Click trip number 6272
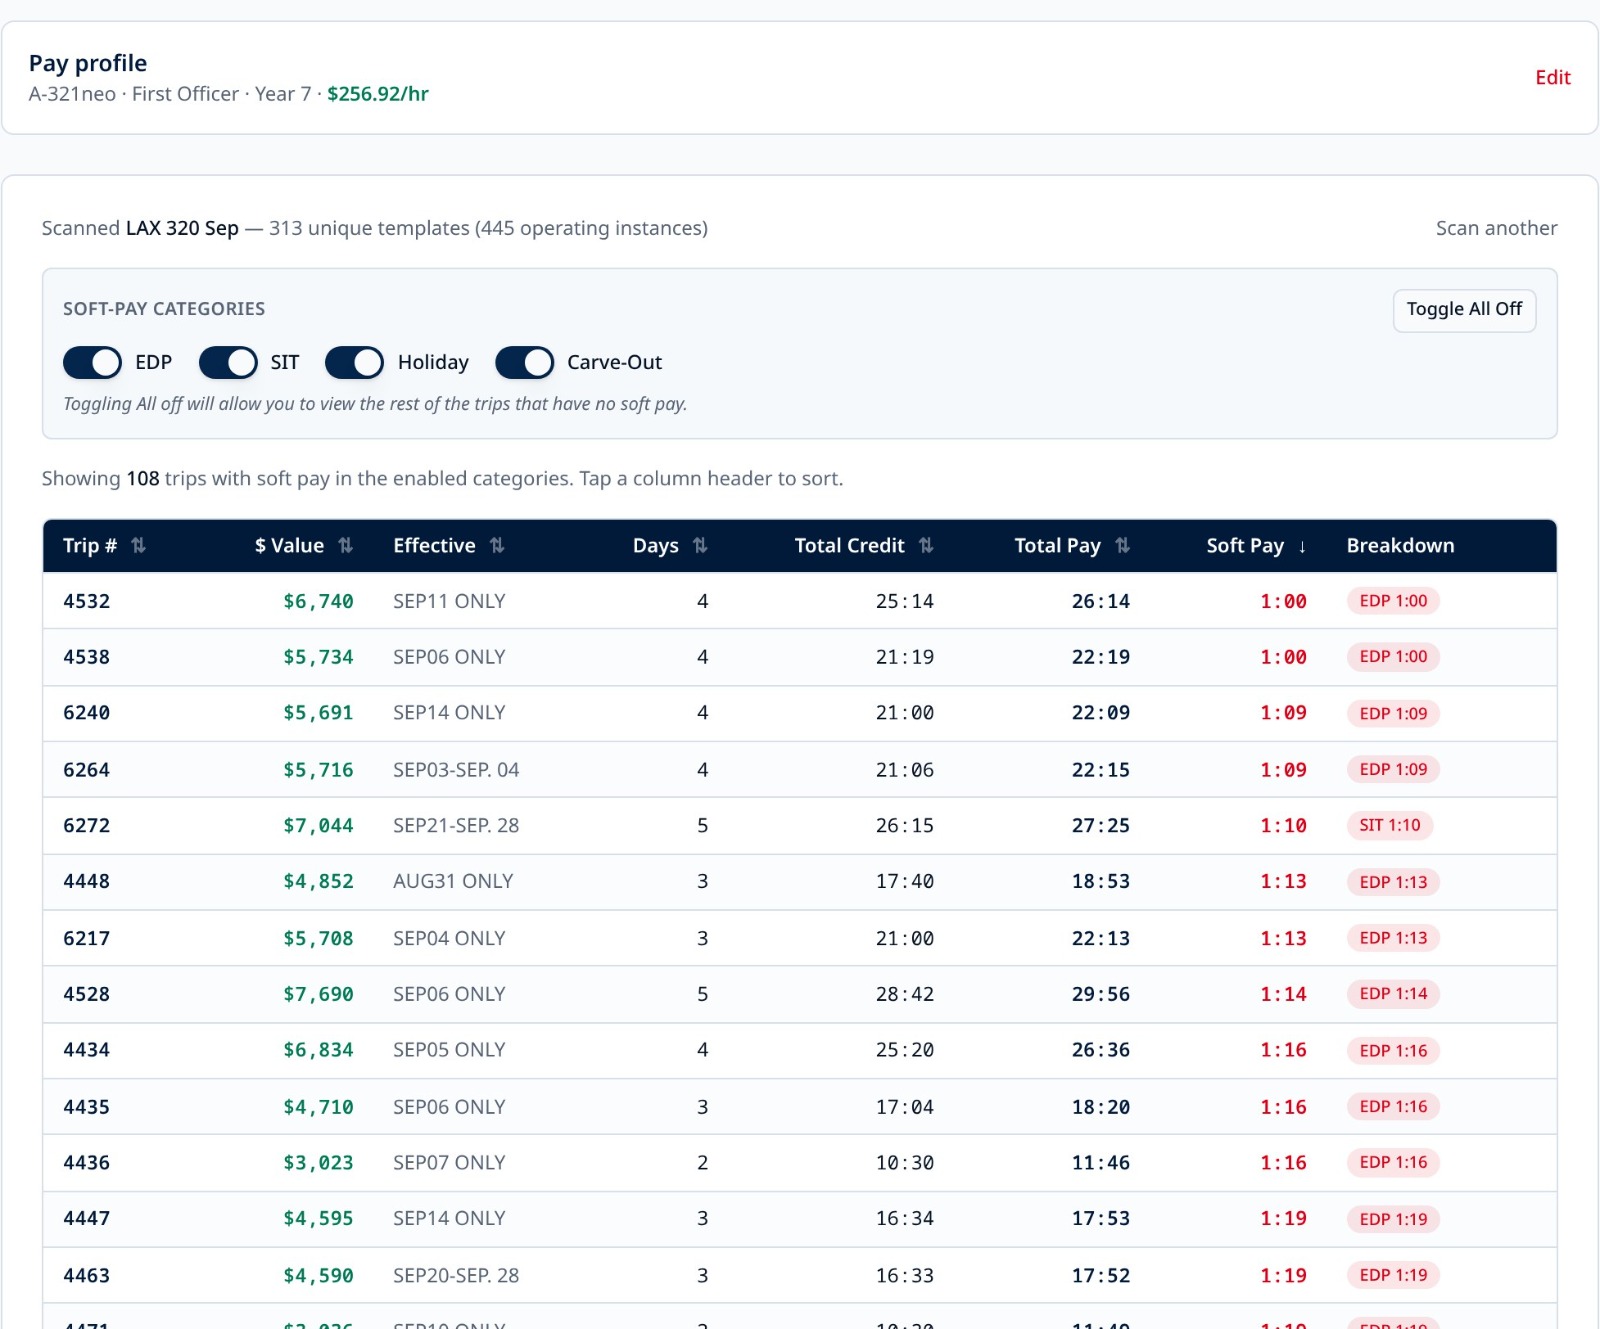1600x1329 pixels. click(x=86, y=826)
